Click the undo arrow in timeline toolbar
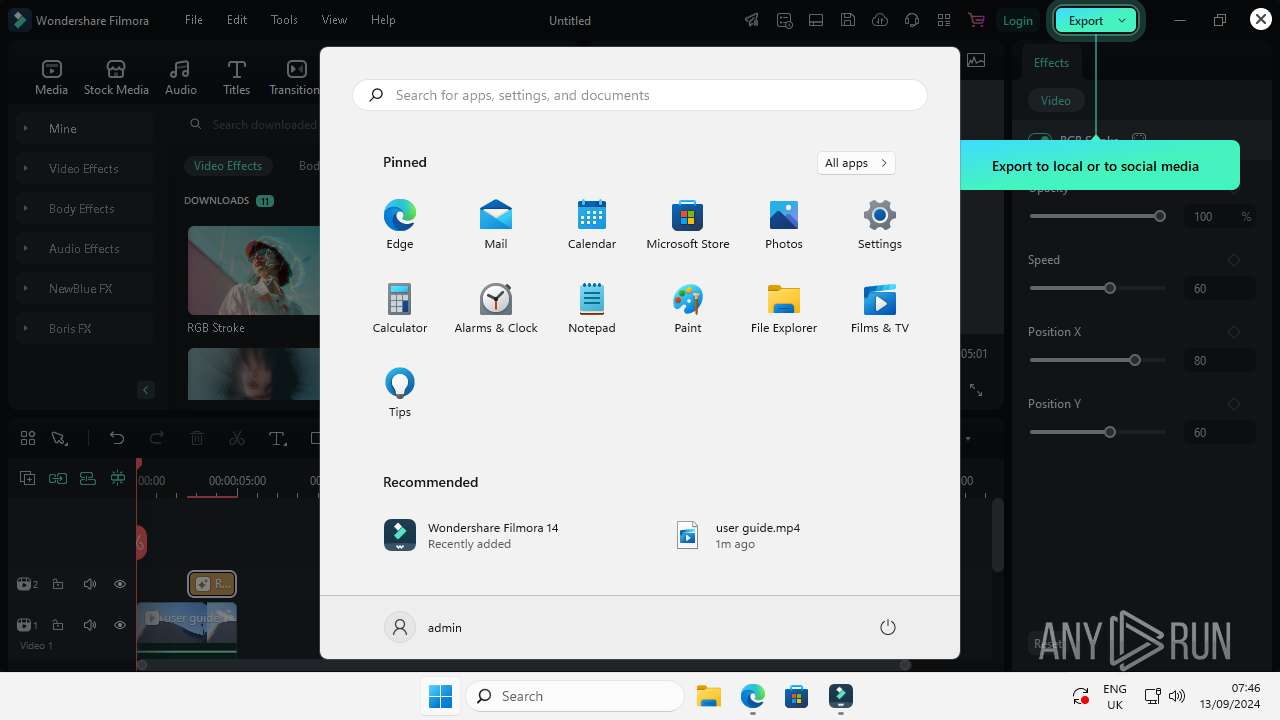 [117, 438]
